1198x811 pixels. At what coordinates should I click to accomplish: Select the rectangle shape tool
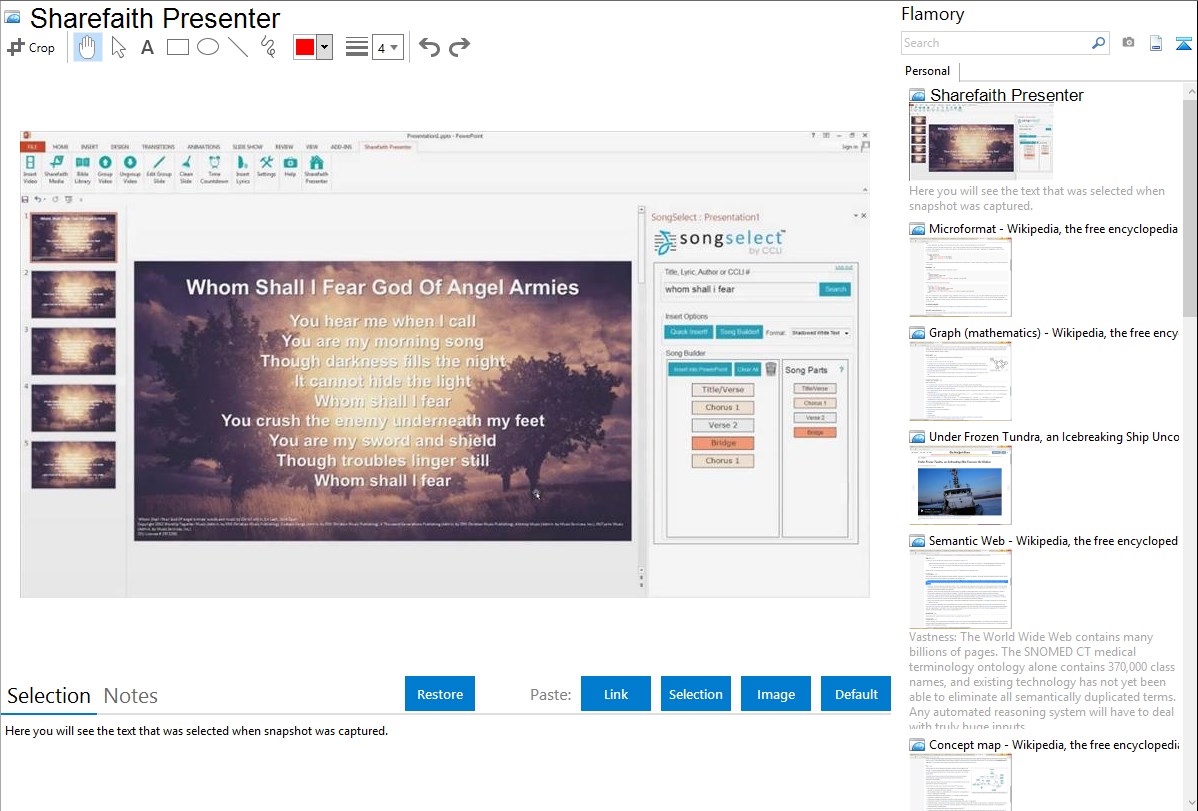178,47
